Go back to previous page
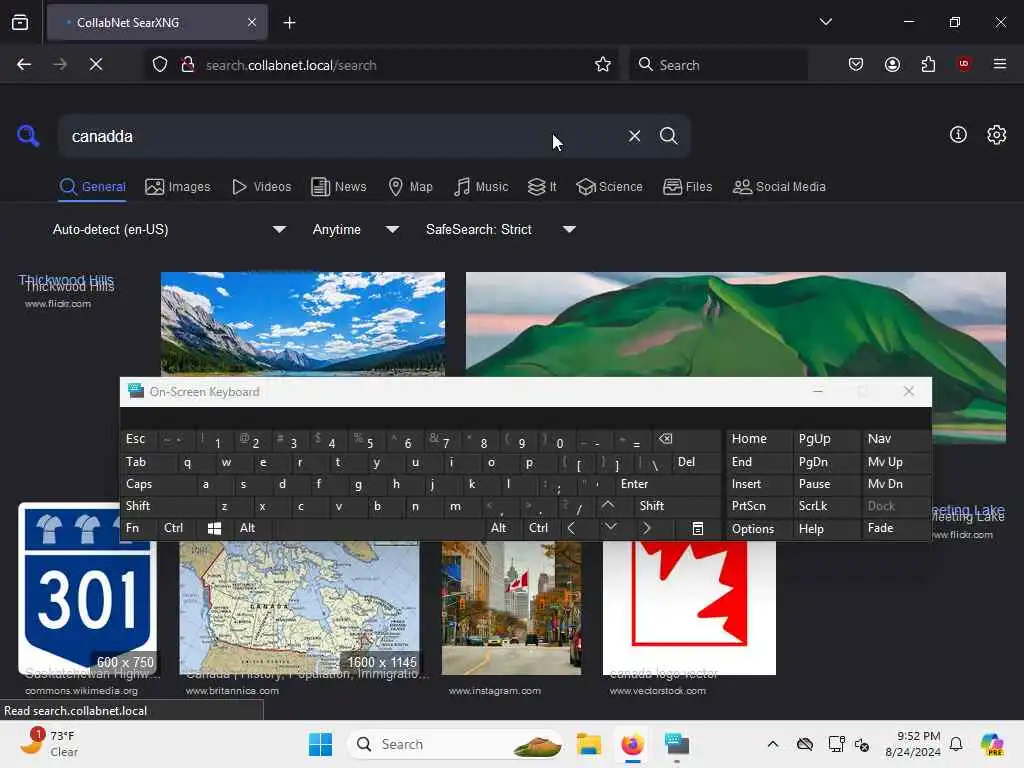 pos(24,64)
